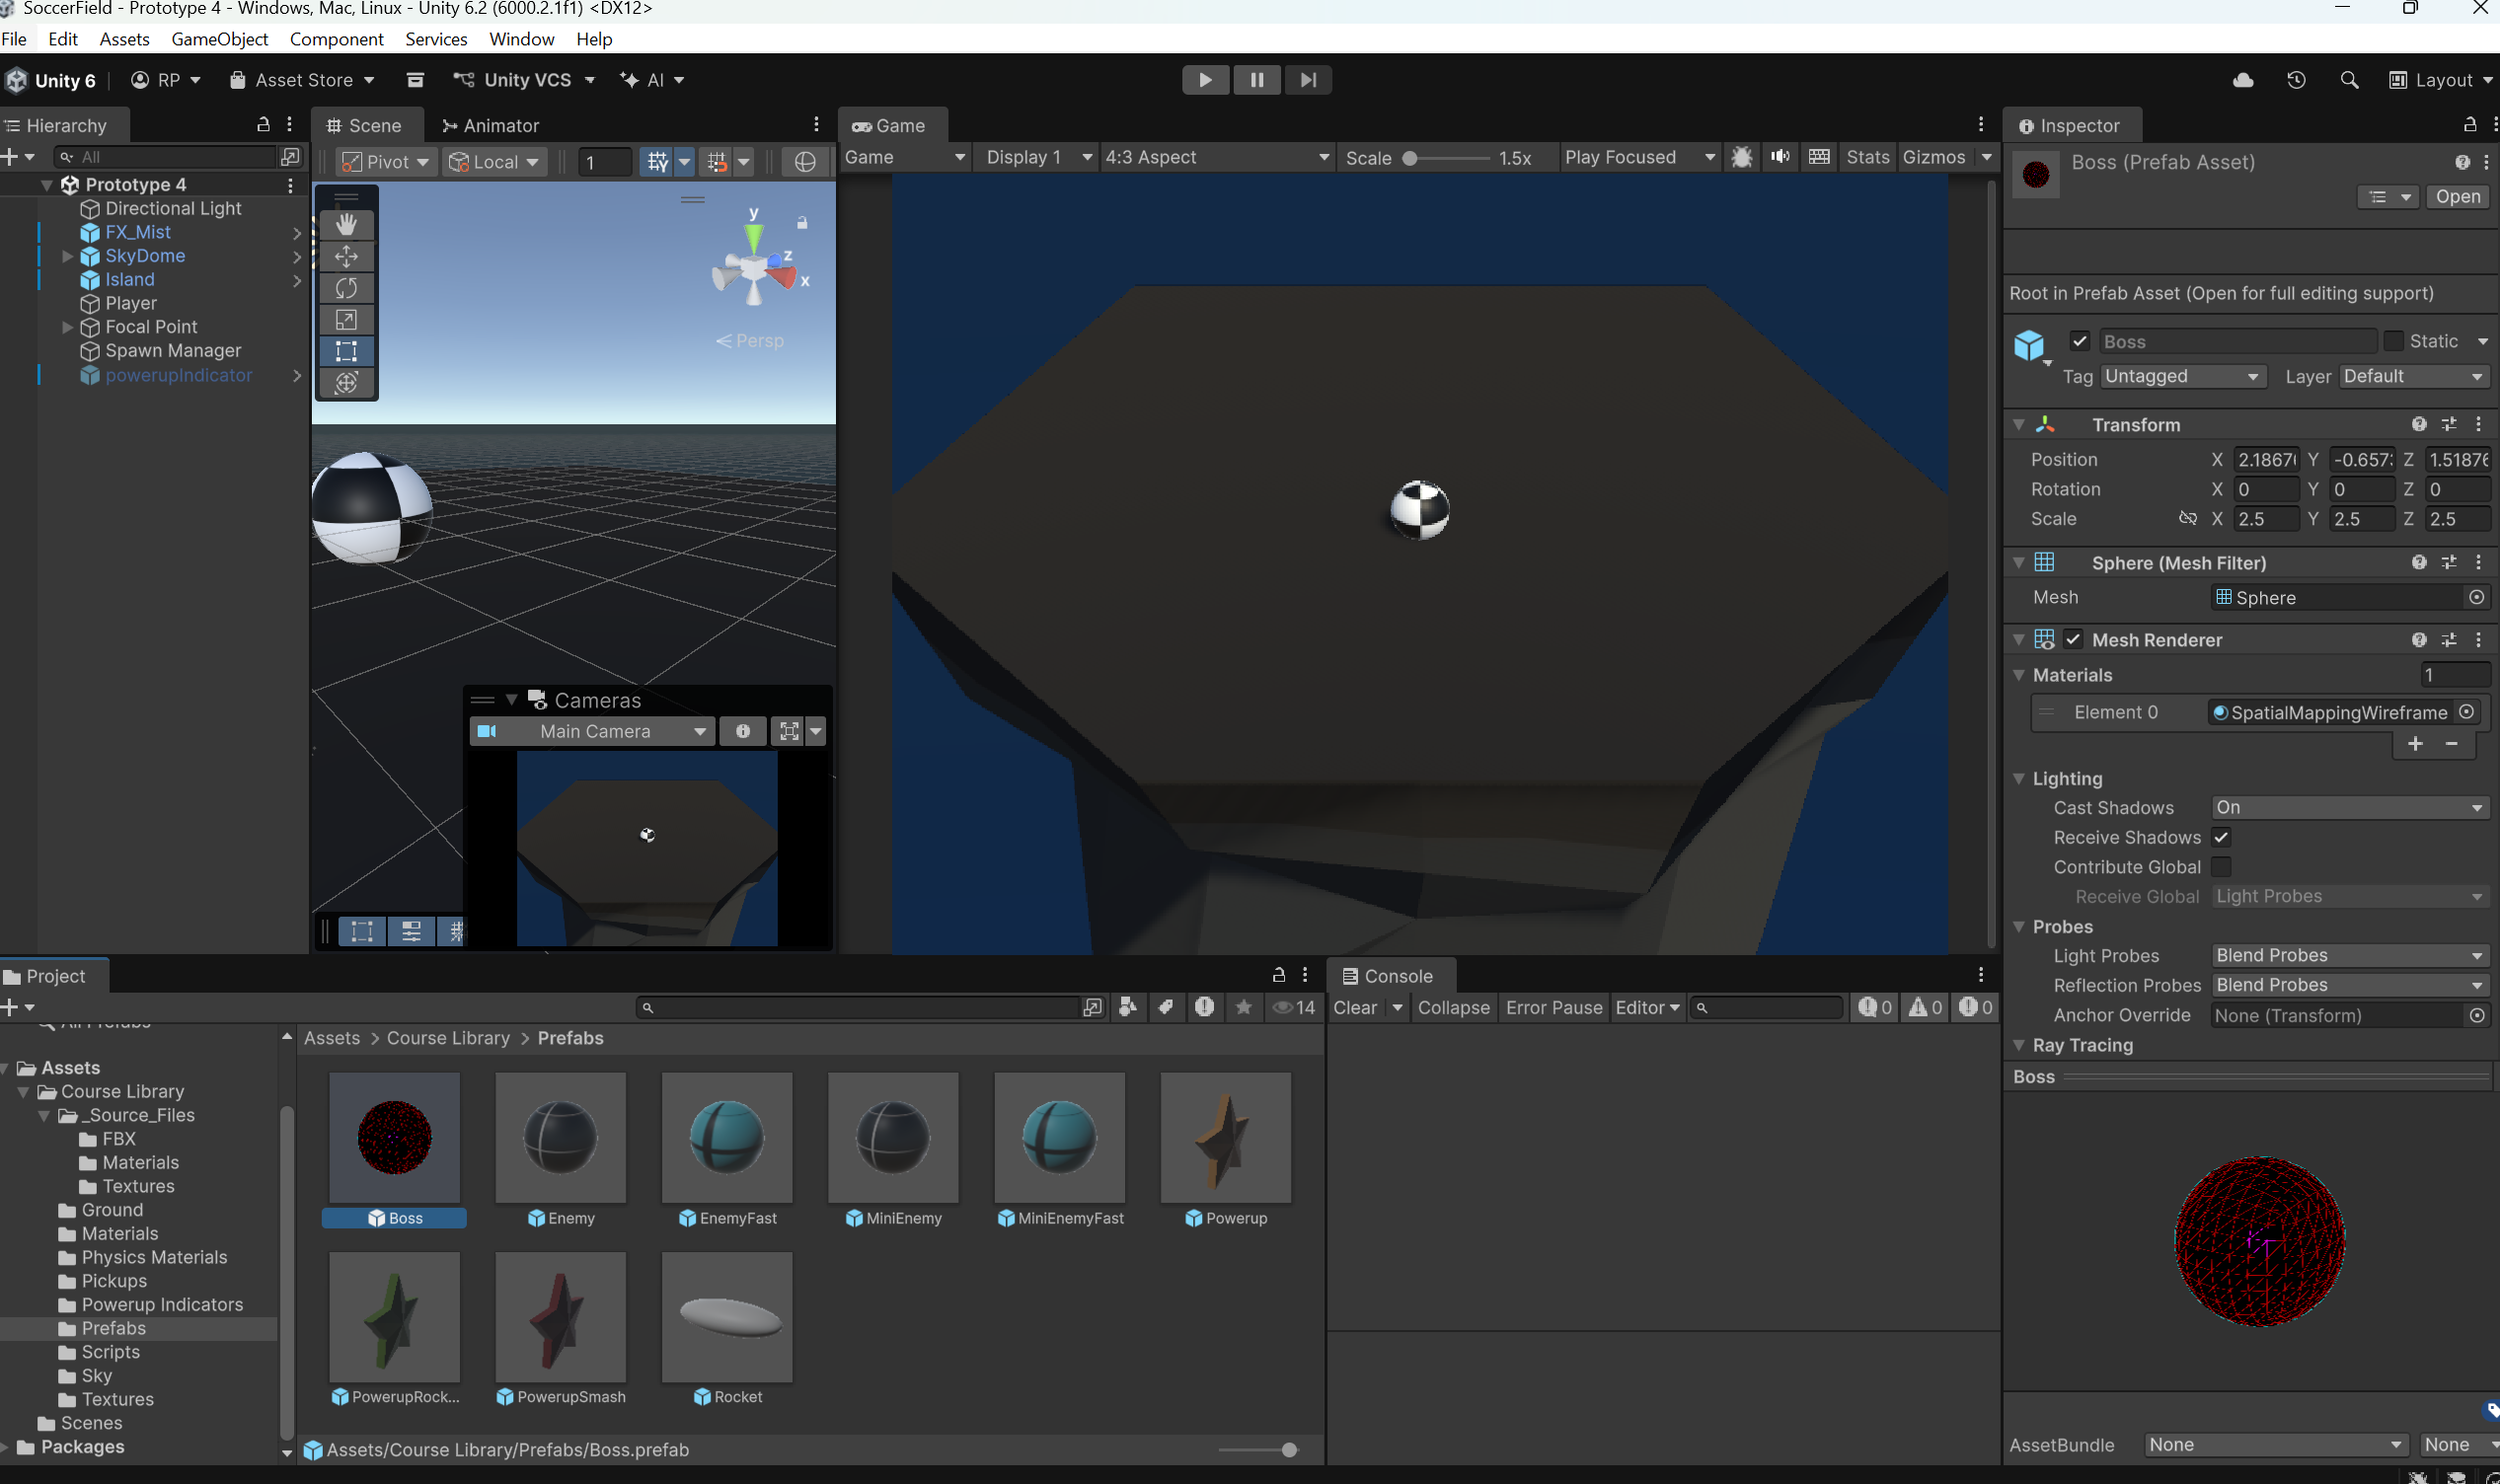
Task: Toggle snap increment icon in Scene toolbar
Action: 717,161
